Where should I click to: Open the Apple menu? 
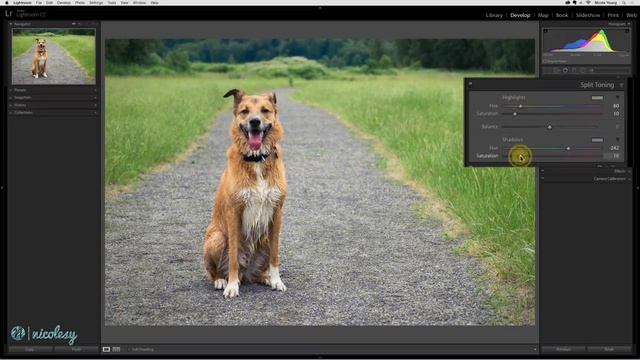(x=7, y=2)
